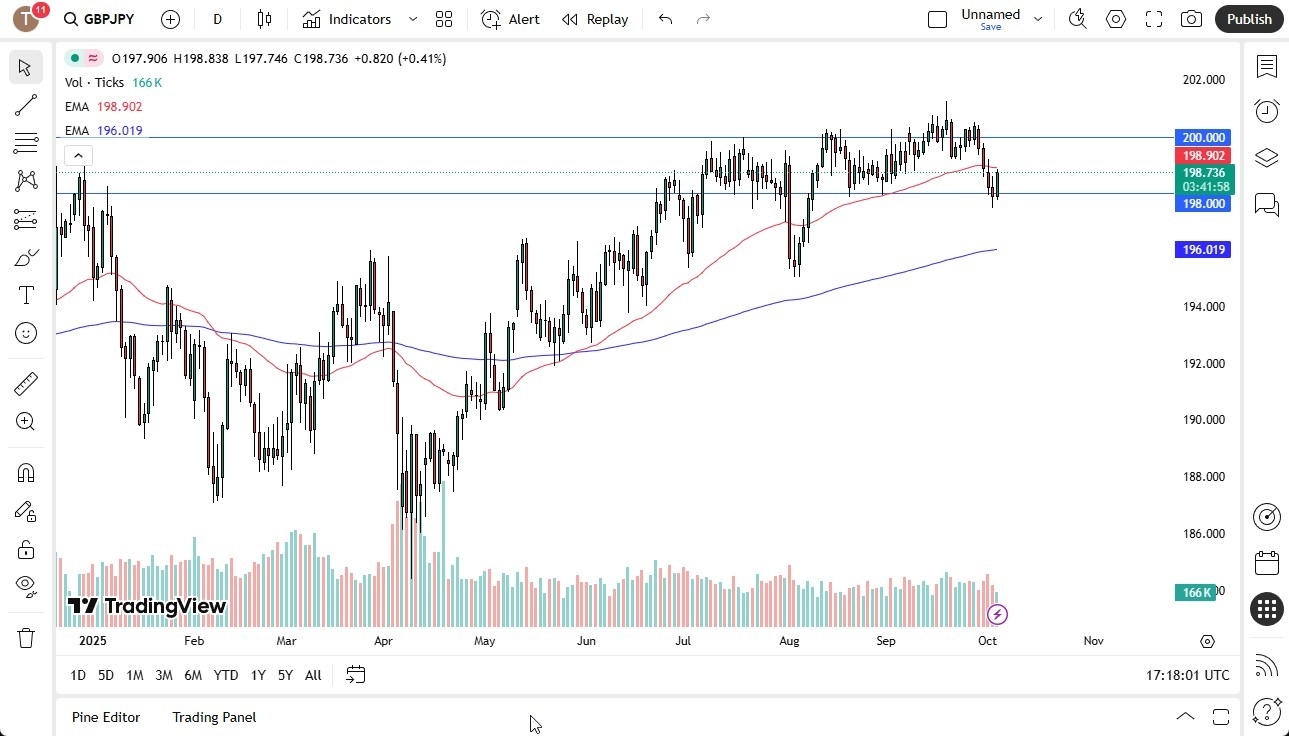
Task: Hide all drawings using eye toggle
Action: coord(26,585)
